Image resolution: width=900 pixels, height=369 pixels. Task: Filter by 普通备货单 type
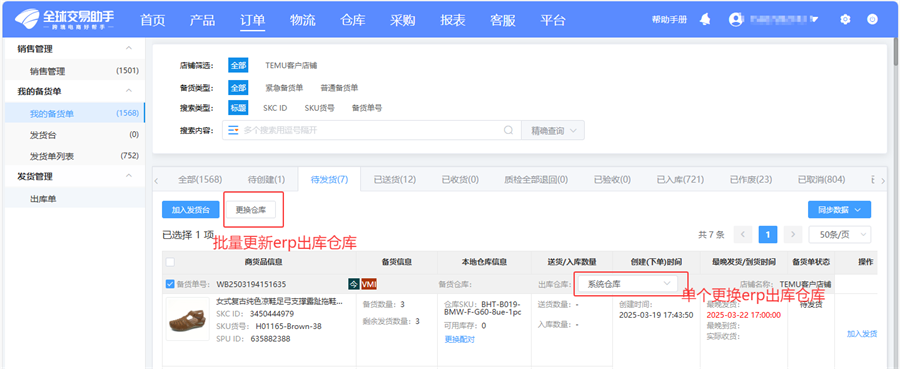pyautogui.click(x=339, y=88)
